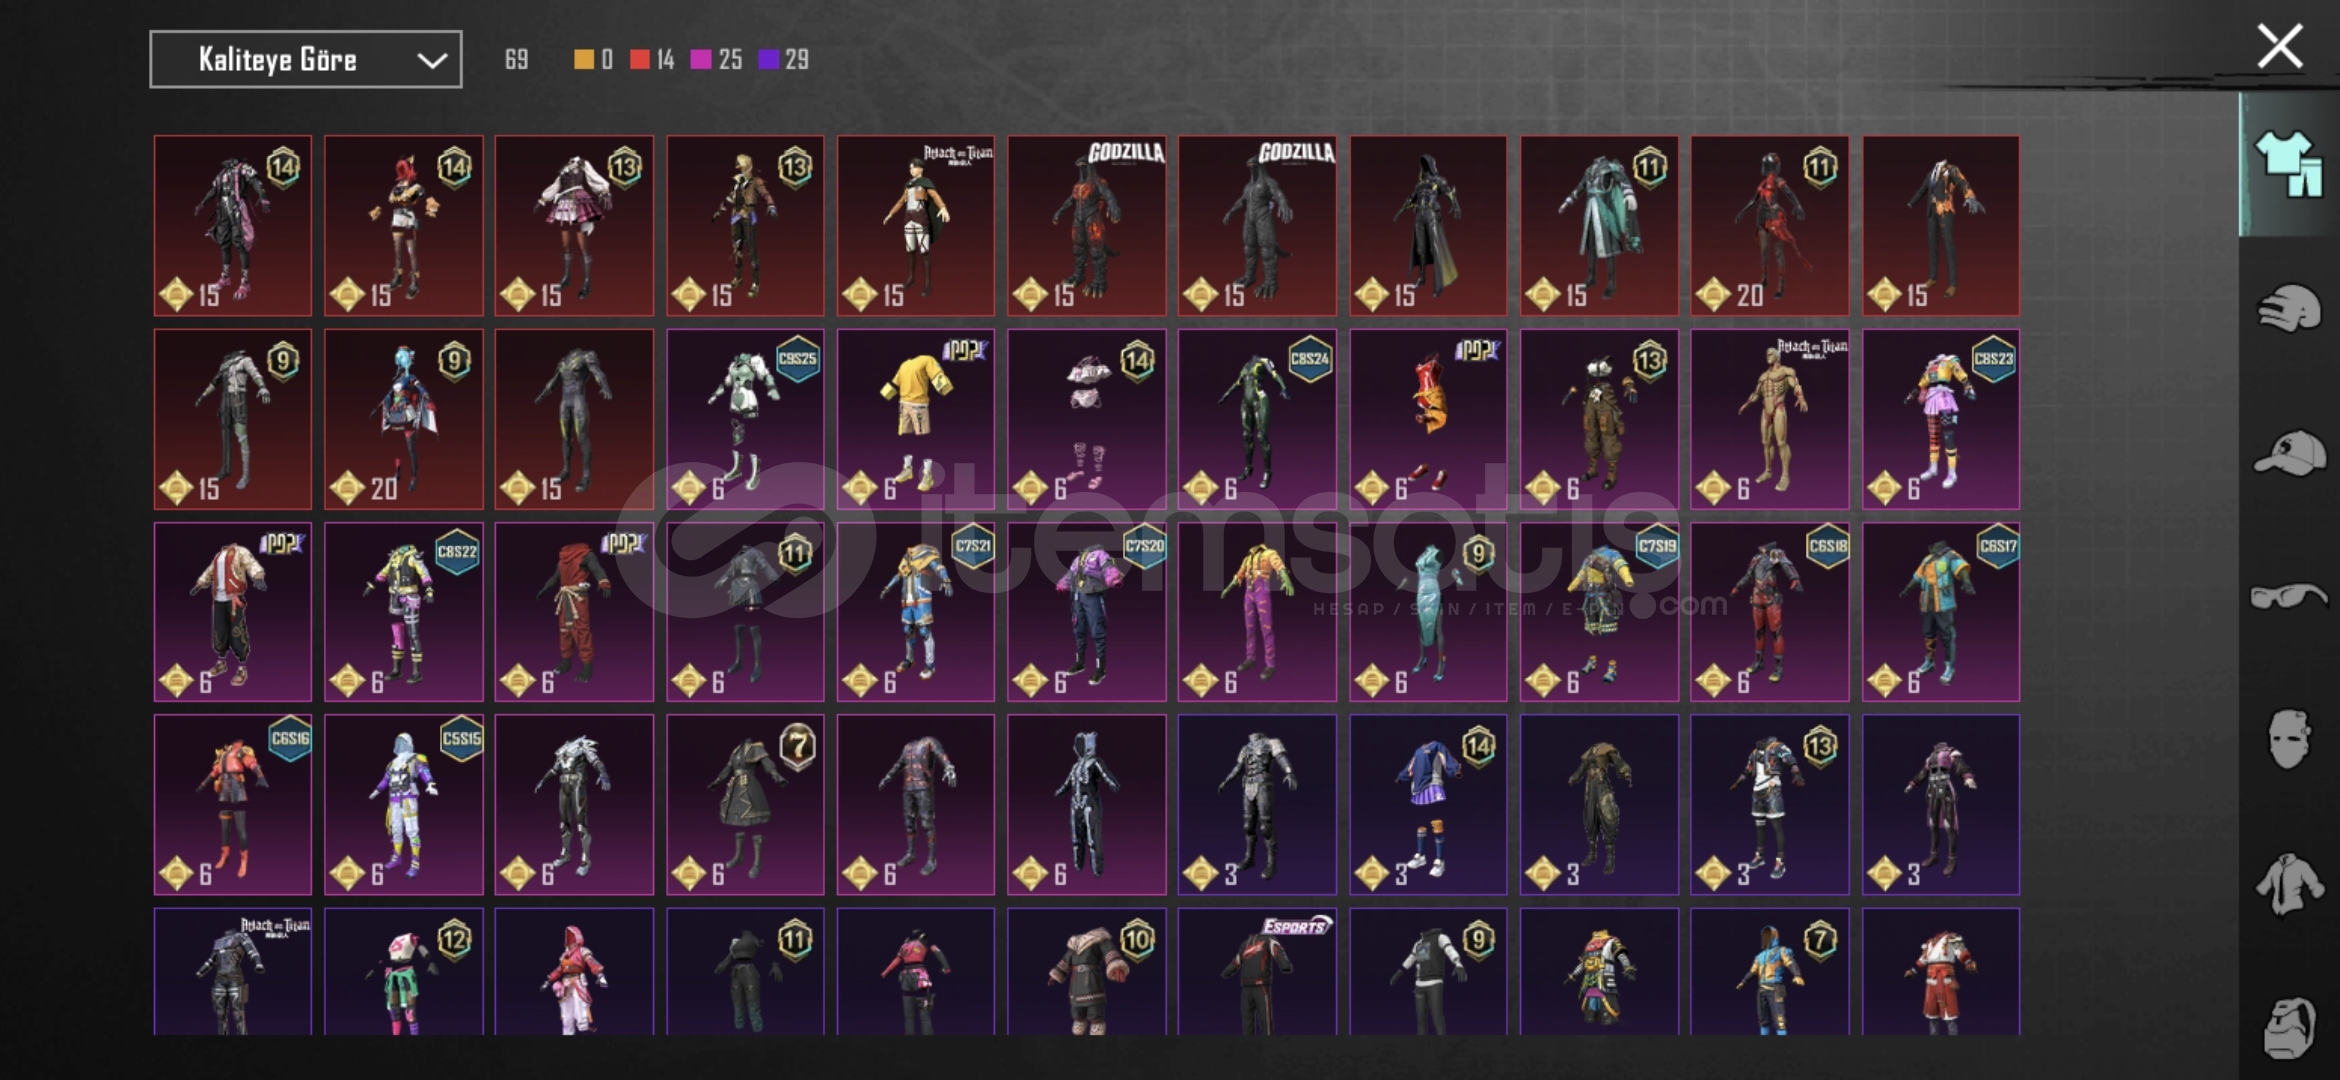2340x1080 pixels.
Task: Open the glasses category icon
Action: pyautogui.click(x=2288, y=597)
